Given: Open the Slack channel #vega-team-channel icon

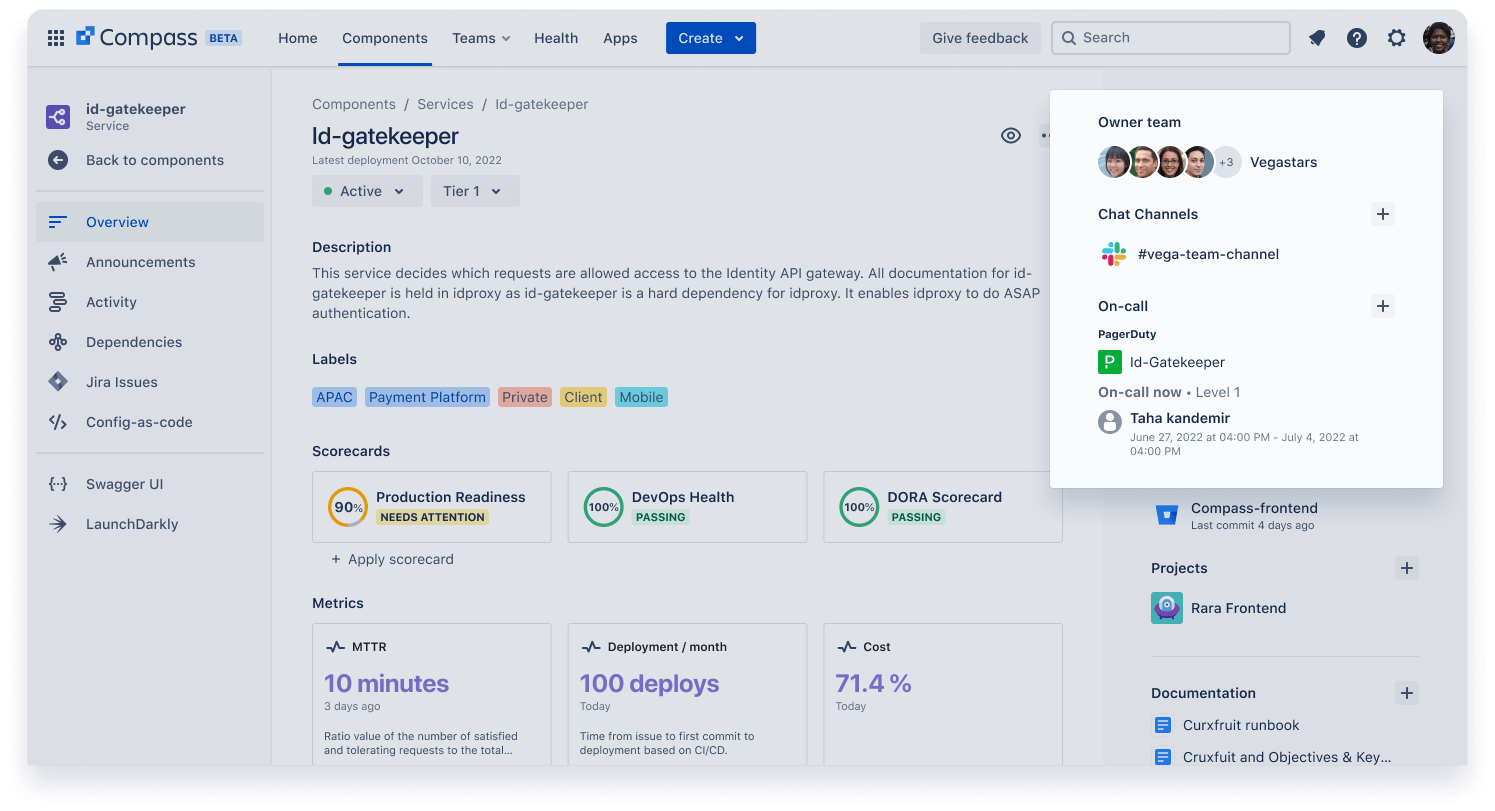Looking at the screenshot, I should 1112,254.
